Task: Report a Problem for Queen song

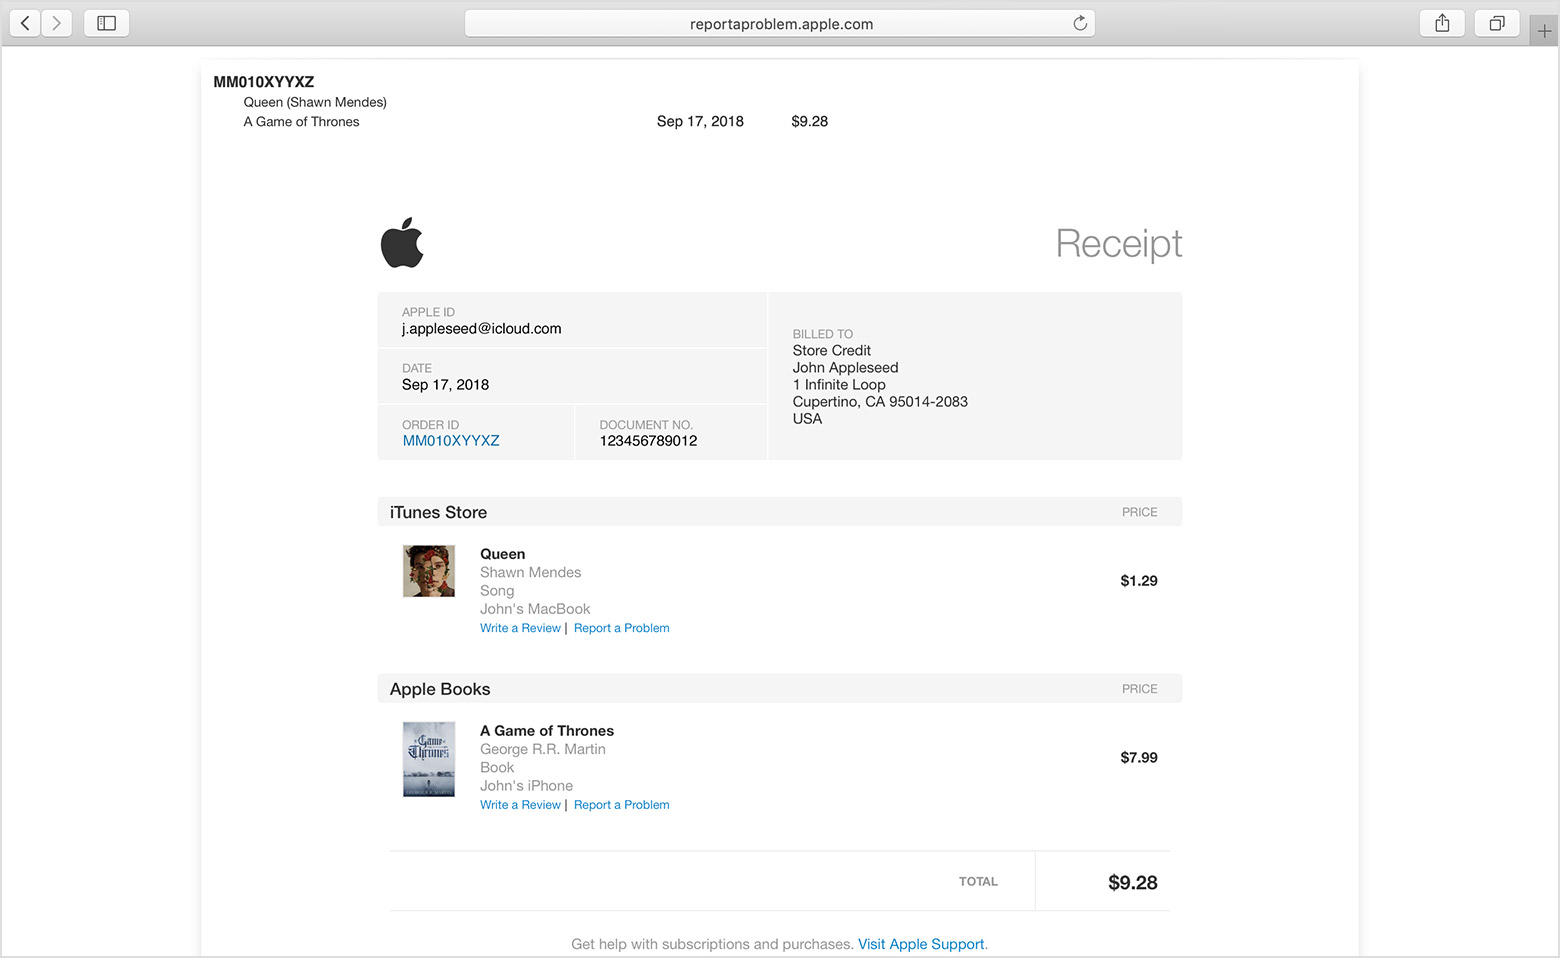Action: pos(622,628)
